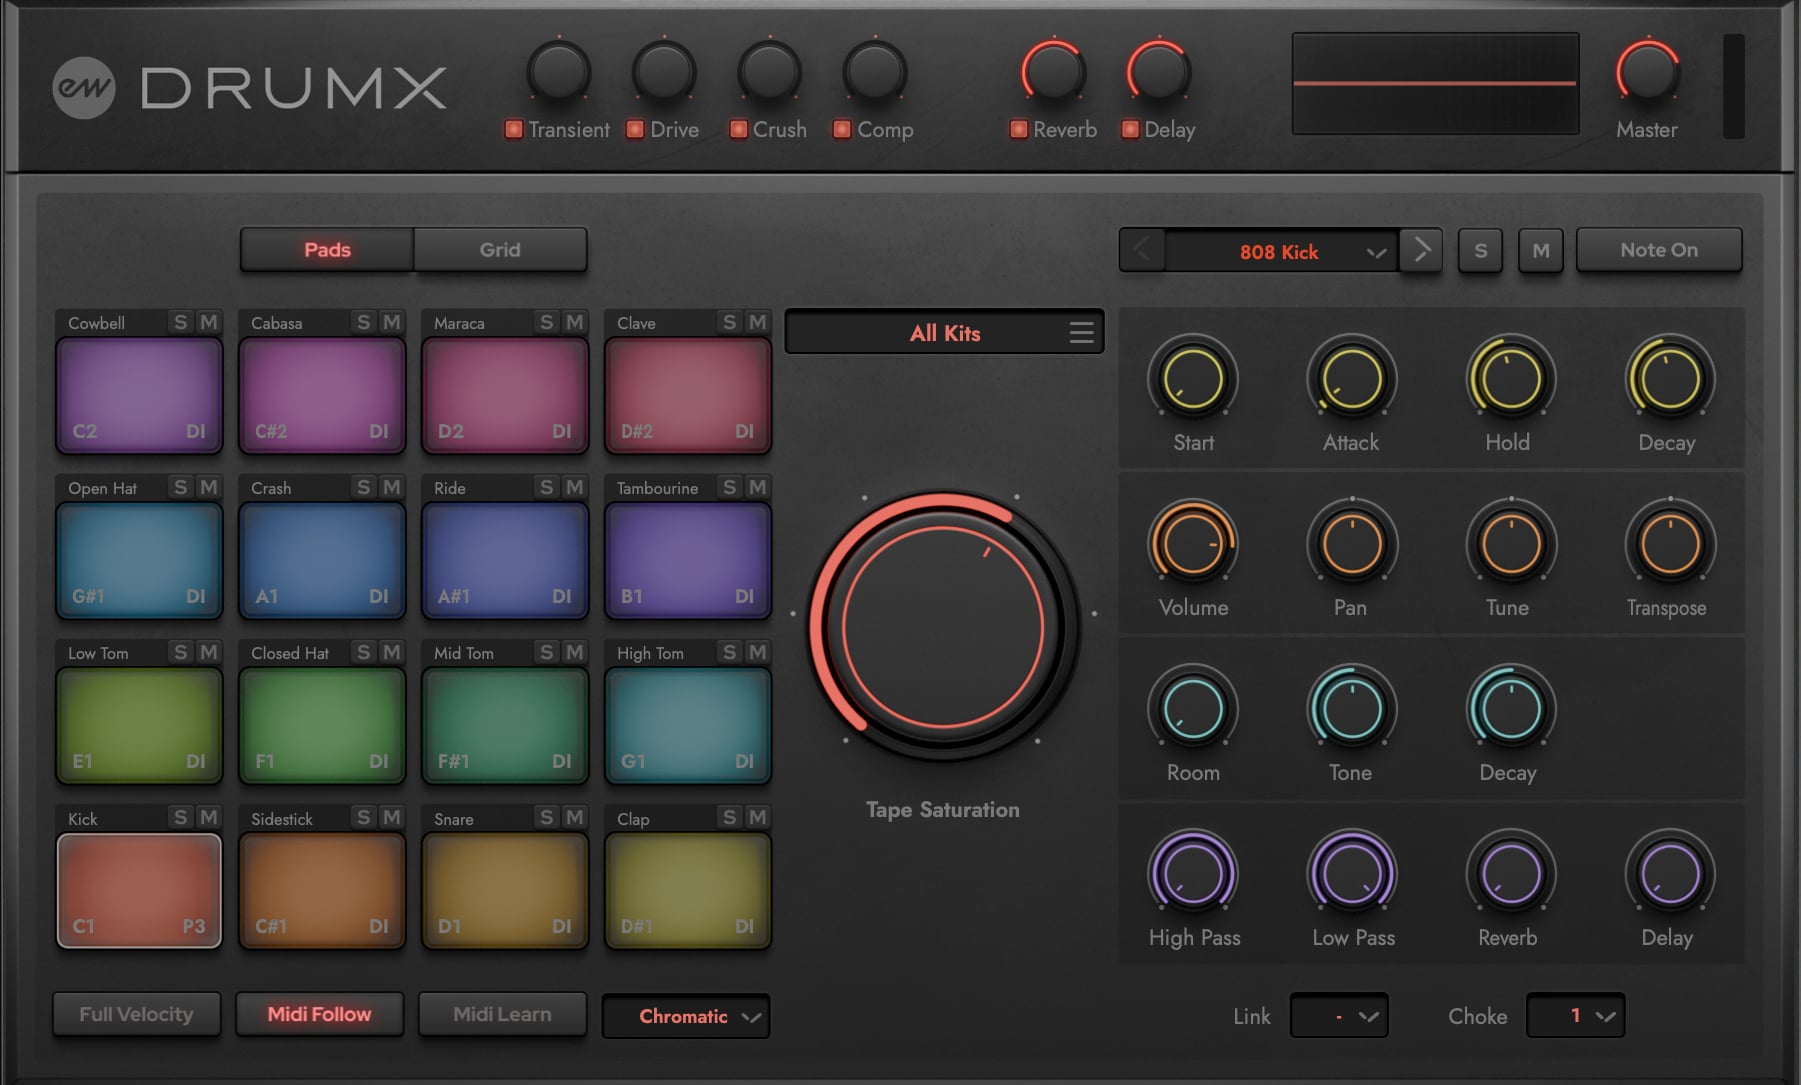Screen dimensions: 1801x1085
Task: Switch to the Pads tab
Action: [x=327, y=250]
